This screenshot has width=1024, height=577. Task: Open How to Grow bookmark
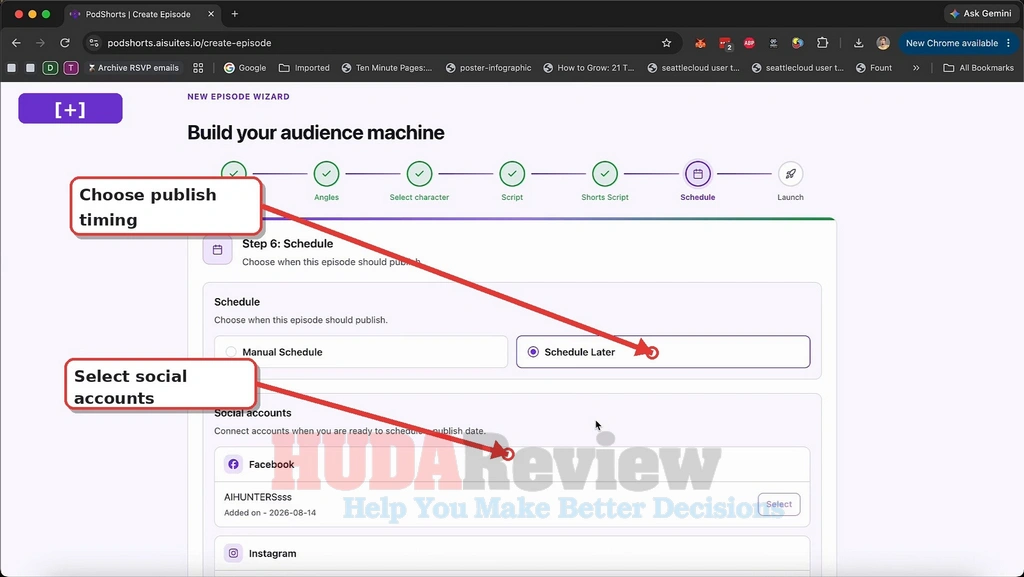coord(588,68)
